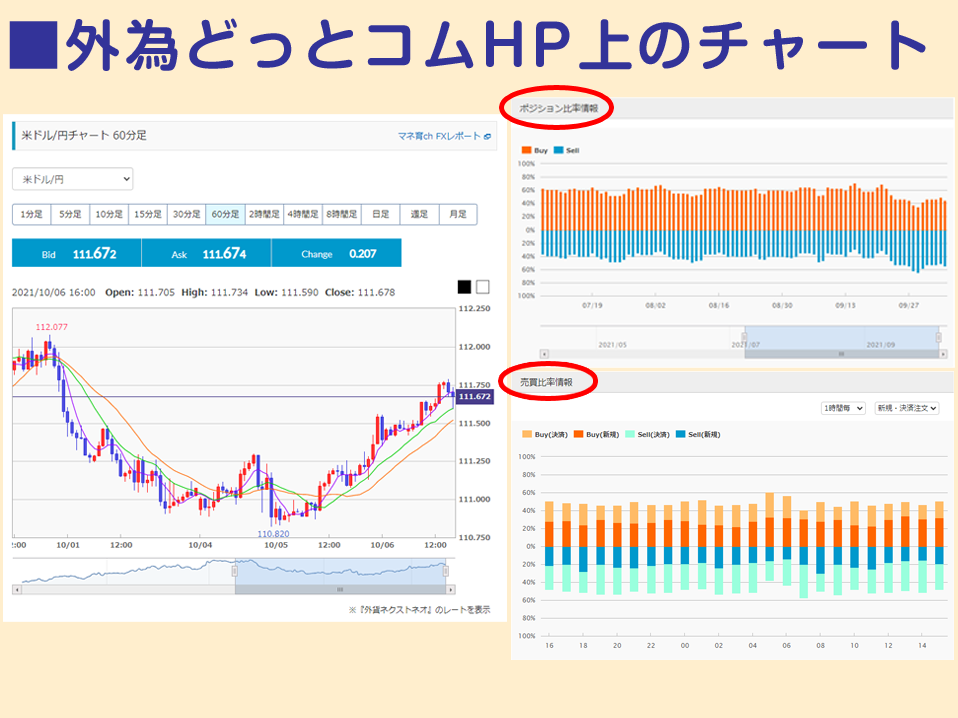This screenshot has width=958, height=718.
Task: Switch to 日足 daily timeframe
Action: [x=381, y=214]
